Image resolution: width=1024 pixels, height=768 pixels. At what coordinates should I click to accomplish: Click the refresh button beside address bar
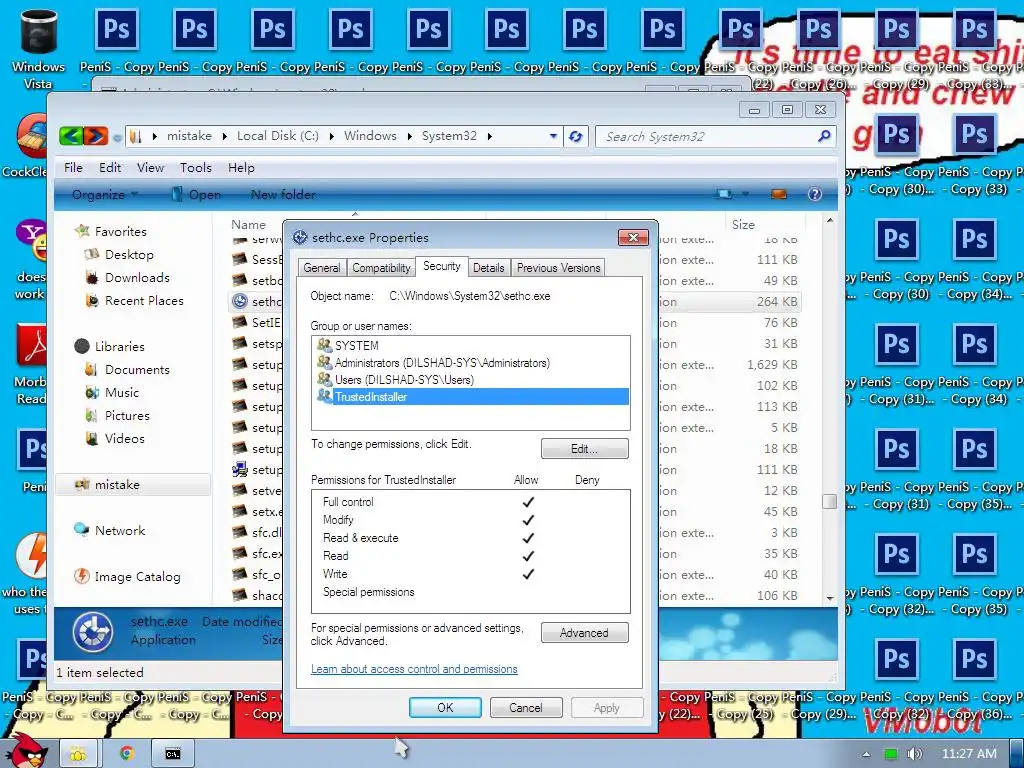pyautogui.click(x=575, y=136)
